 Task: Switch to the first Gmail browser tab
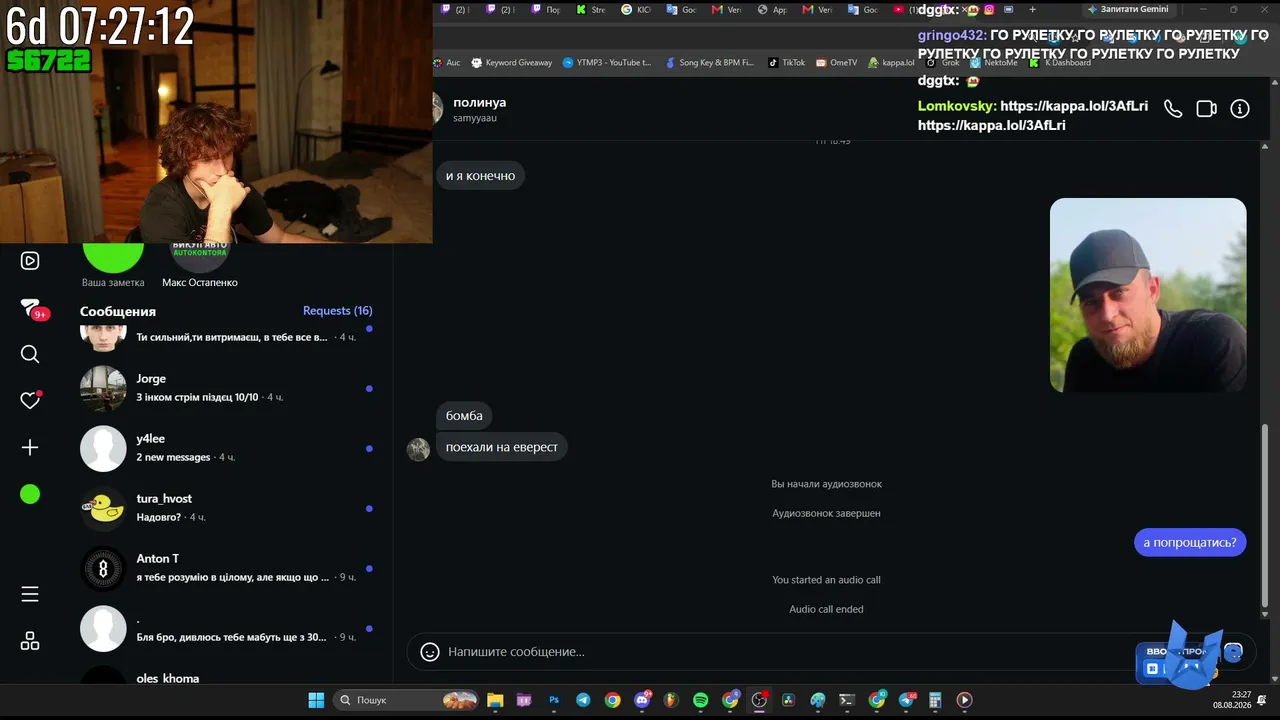point(727,10)
